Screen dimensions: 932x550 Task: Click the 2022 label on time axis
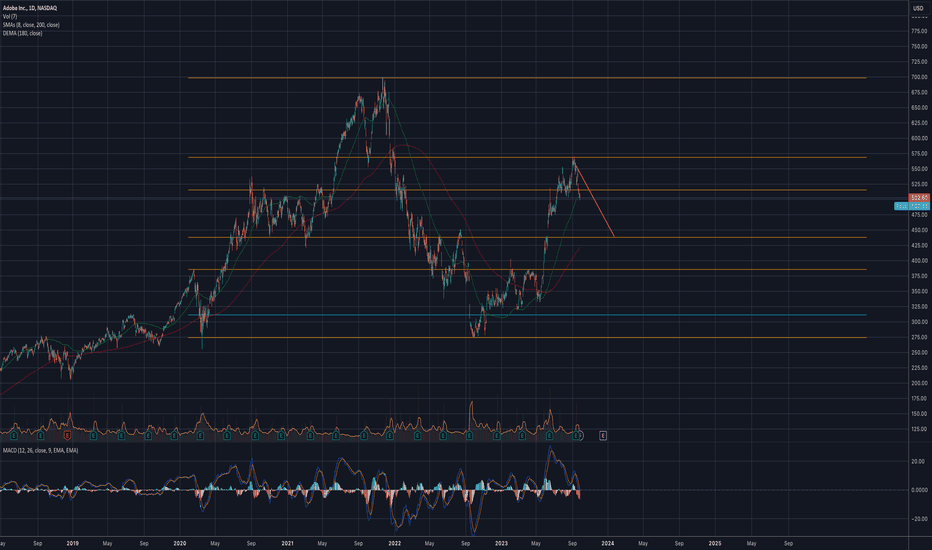click(394, 543)
